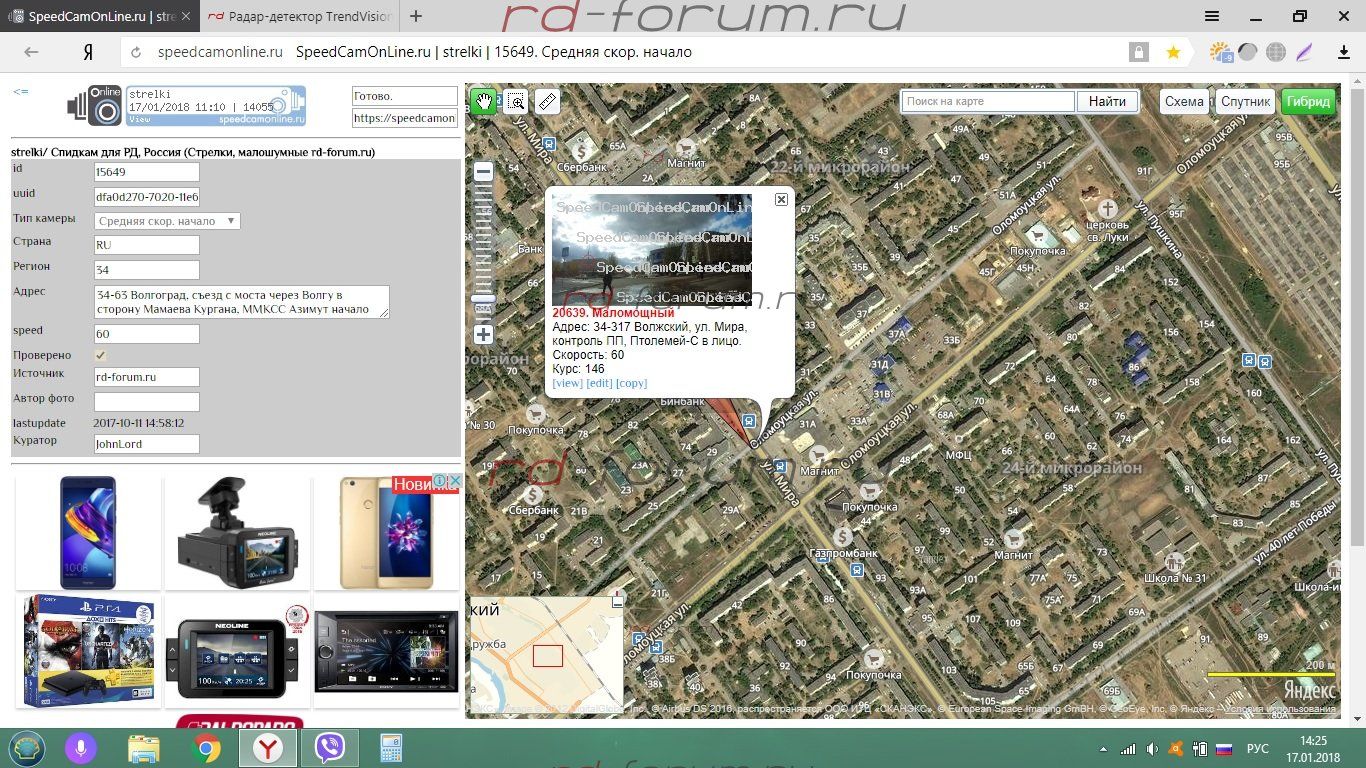Go back with browser back arrow
Viewport: 1366px width, 768px height.
coord(32,52)
